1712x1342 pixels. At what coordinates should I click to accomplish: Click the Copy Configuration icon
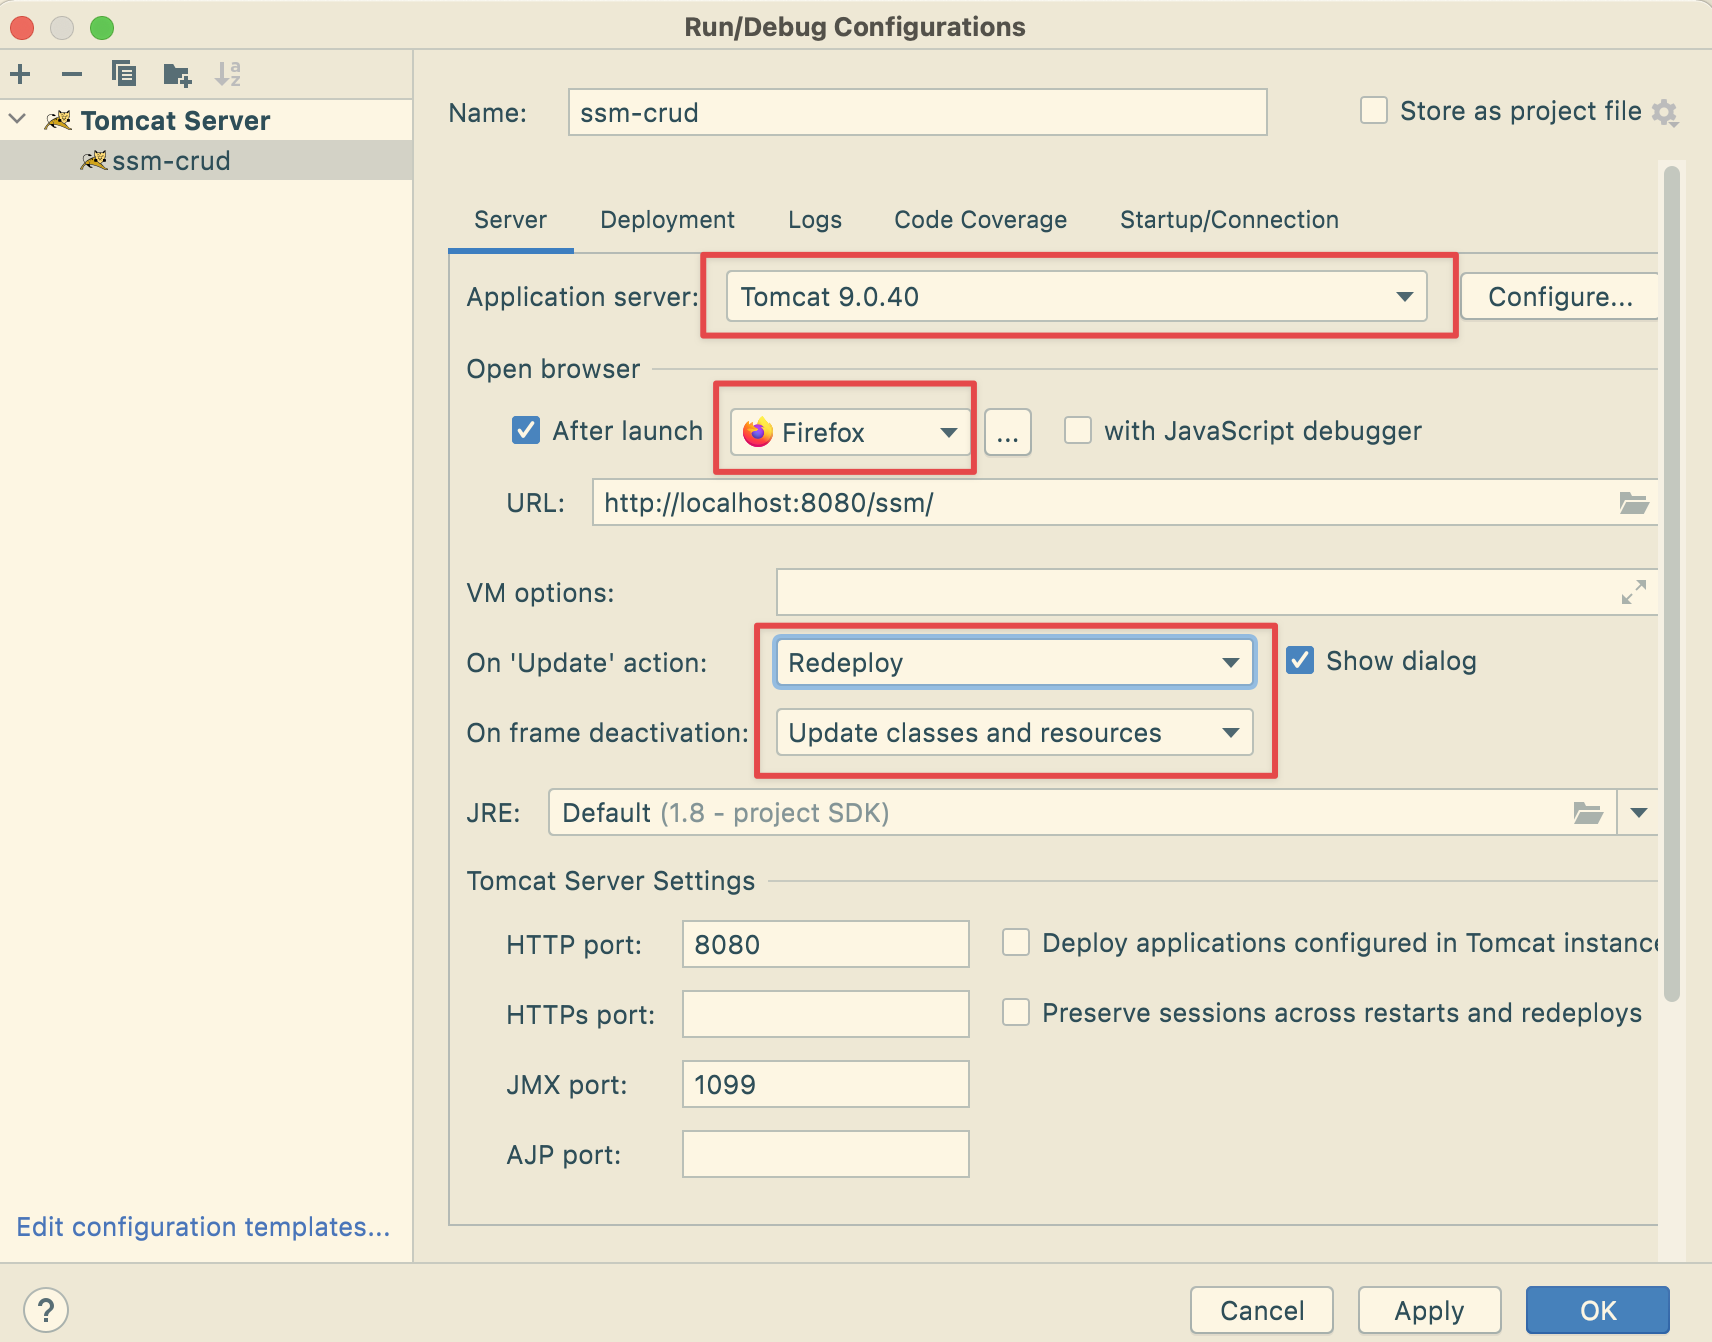124,74
